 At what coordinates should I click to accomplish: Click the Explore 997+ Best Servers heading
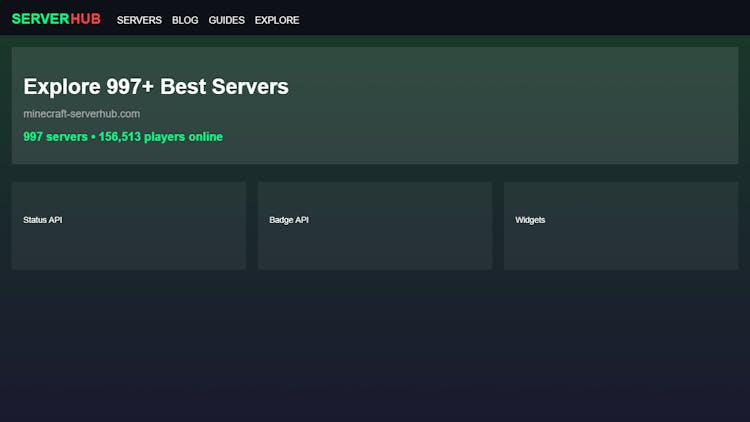[x=156, y=87]
